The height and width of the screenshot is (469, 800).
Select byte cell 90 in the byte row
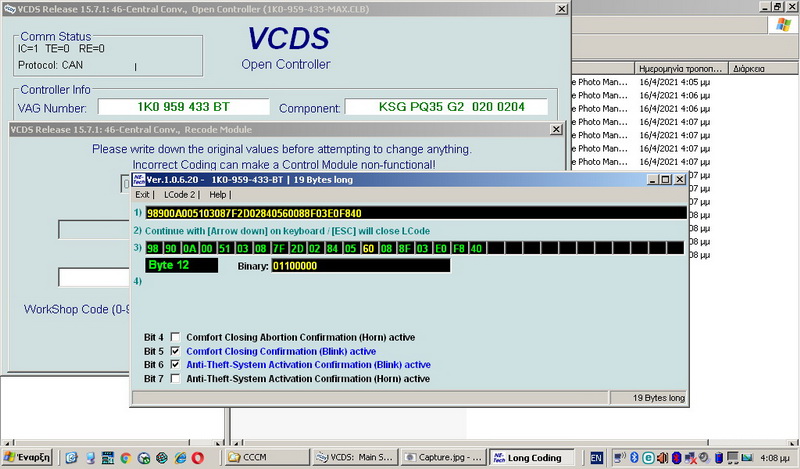click(x=170, y=249)
